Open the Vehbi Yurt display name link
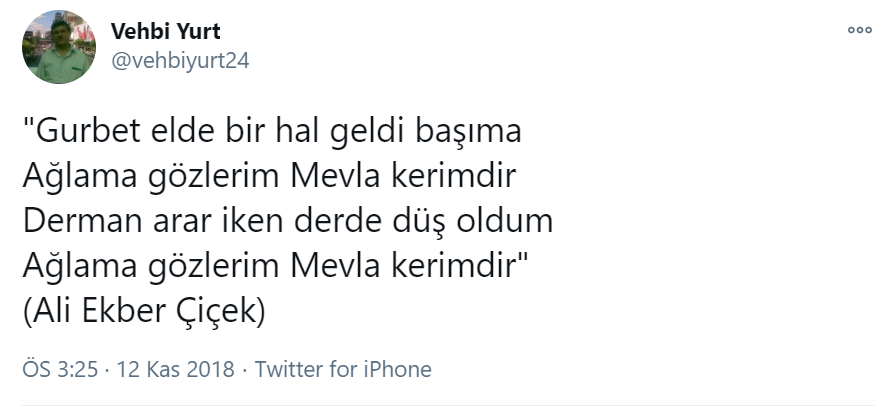Screen dimensions: 896x407 point(165,31)
